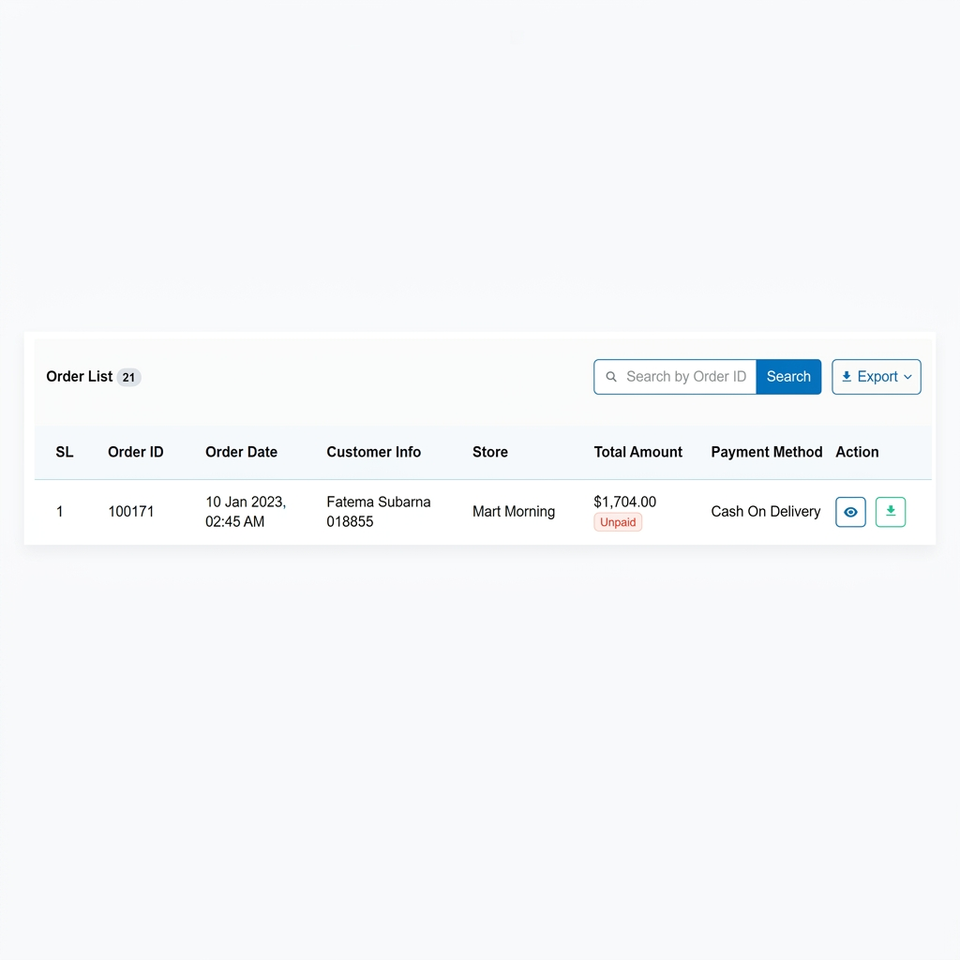Viewport: 960px width, 960px height.
Task: Open the Export menu button
Action: point(876,377)
